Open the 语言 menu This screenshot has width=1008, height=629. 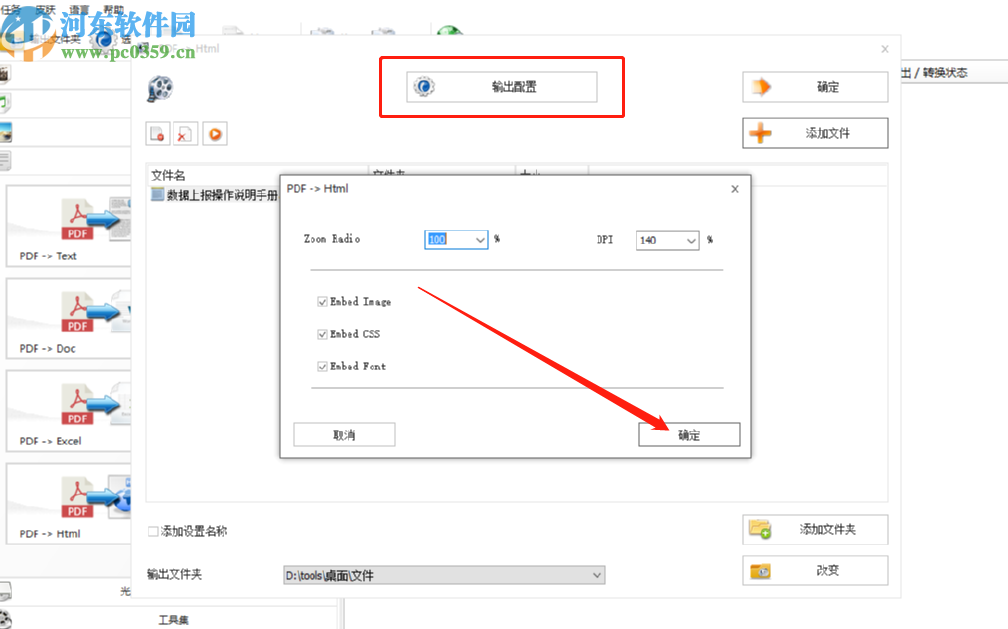(x=79, y=10)
